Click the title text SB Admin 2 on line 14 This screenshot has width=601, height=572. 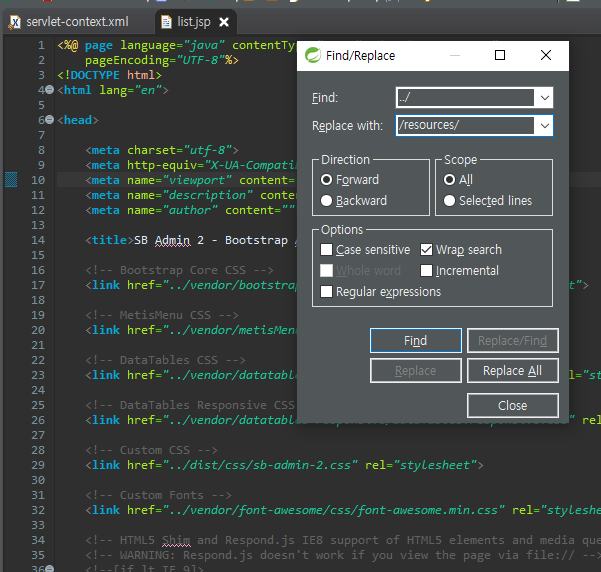pyautogui.click(x=169, y=240)
